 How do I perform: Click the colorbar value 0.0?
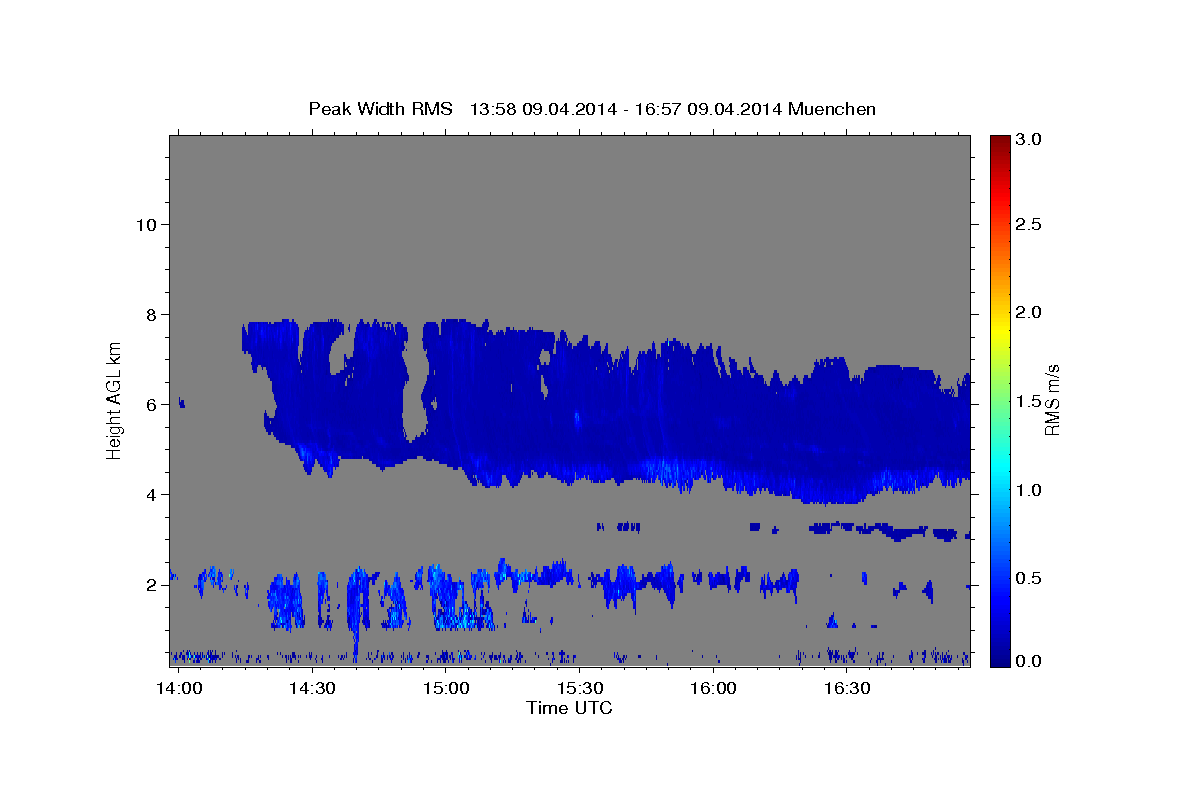1029,661
